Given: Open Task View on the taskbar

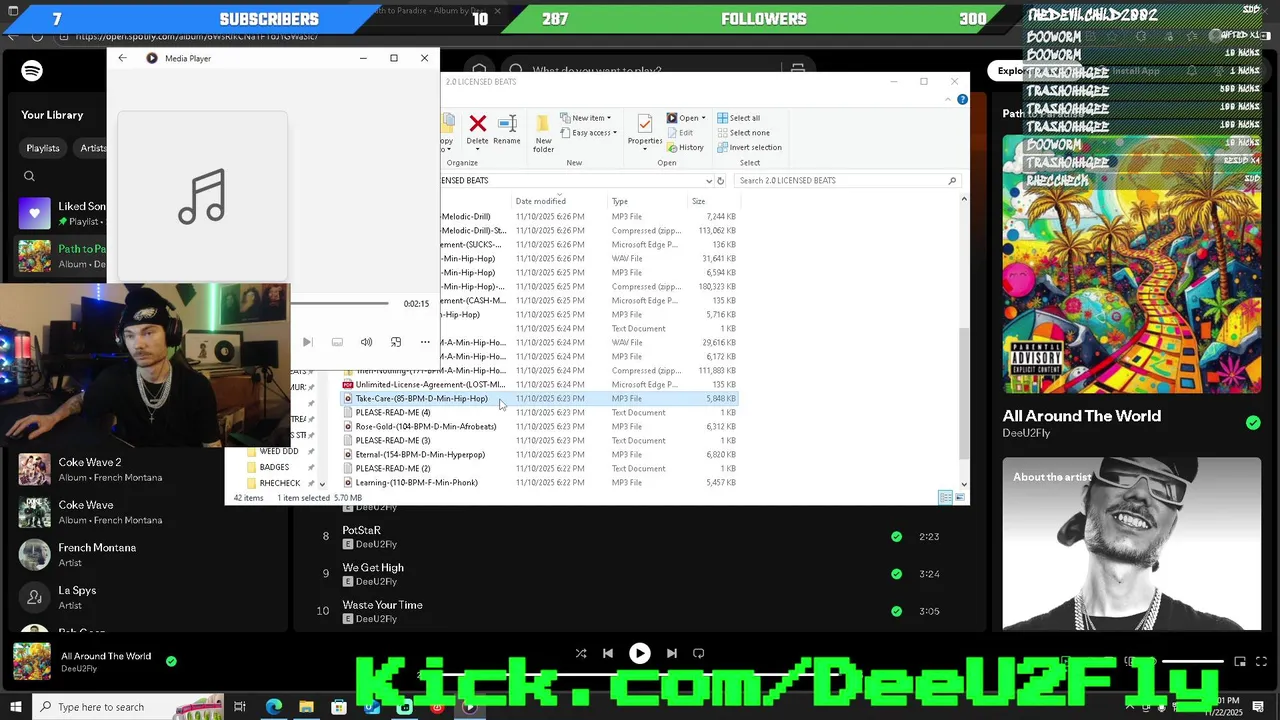Looking at the screenshot, I should pos(240,707).
